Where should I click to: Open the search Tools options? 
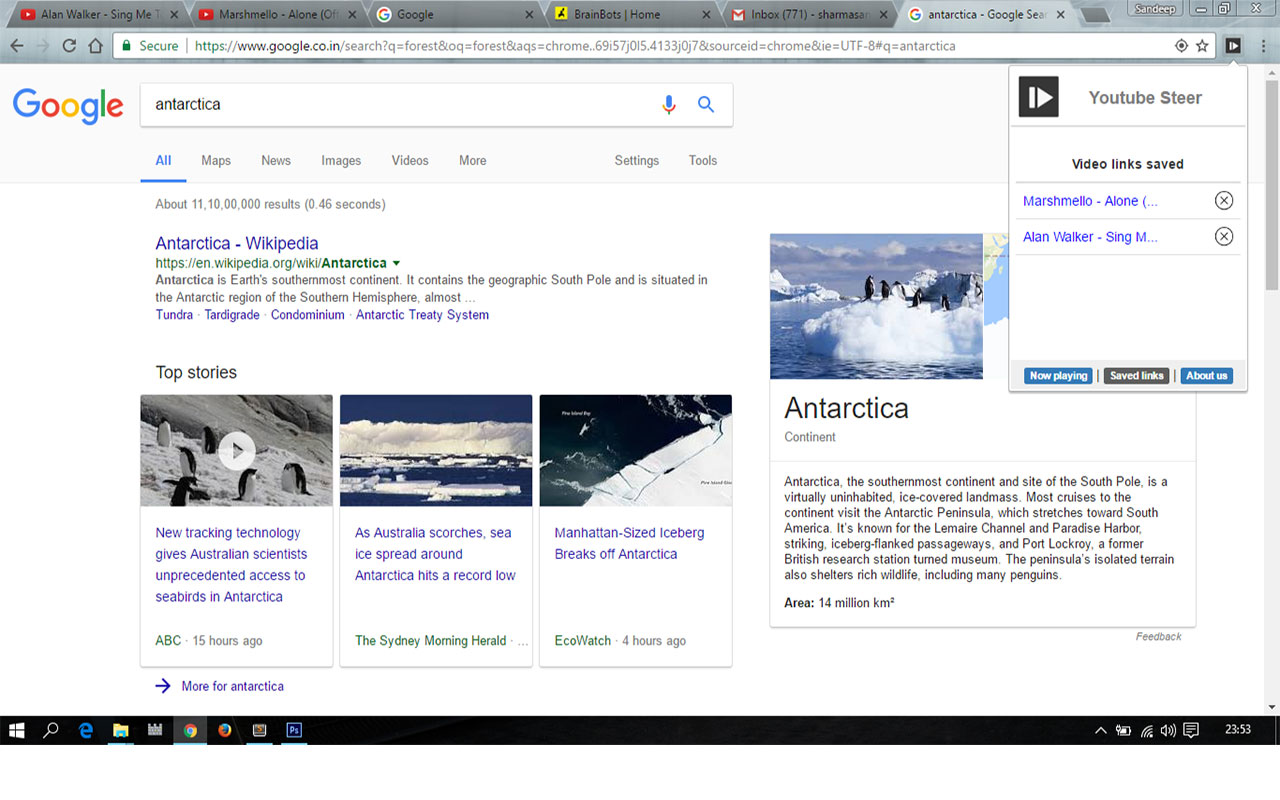click(703, 160)
